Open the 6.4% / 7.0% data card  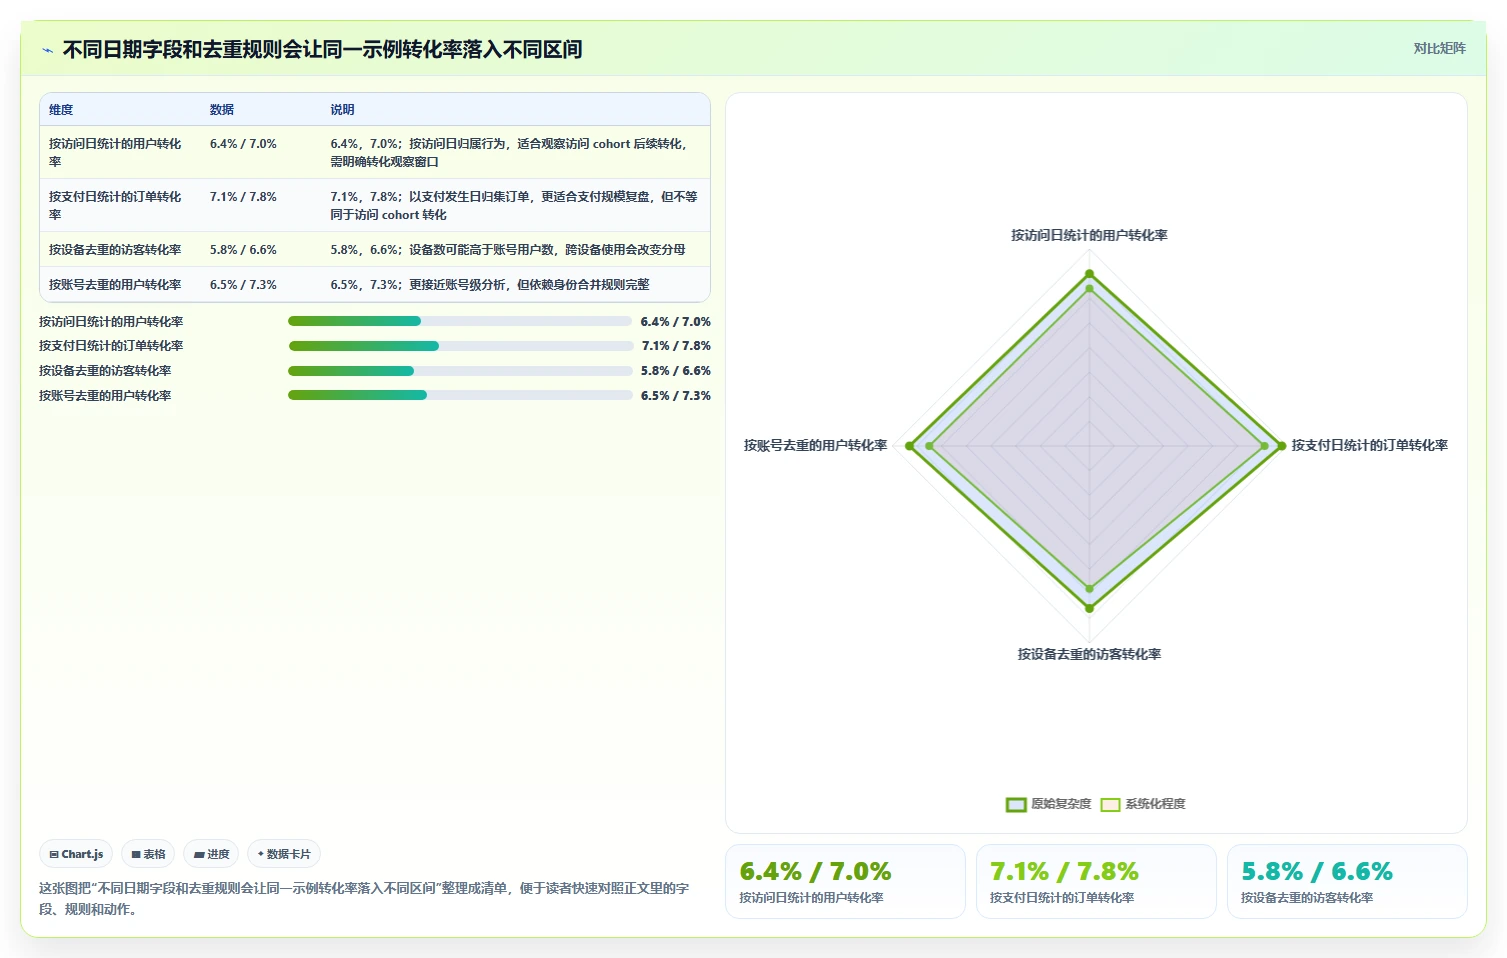click(845, 881)
